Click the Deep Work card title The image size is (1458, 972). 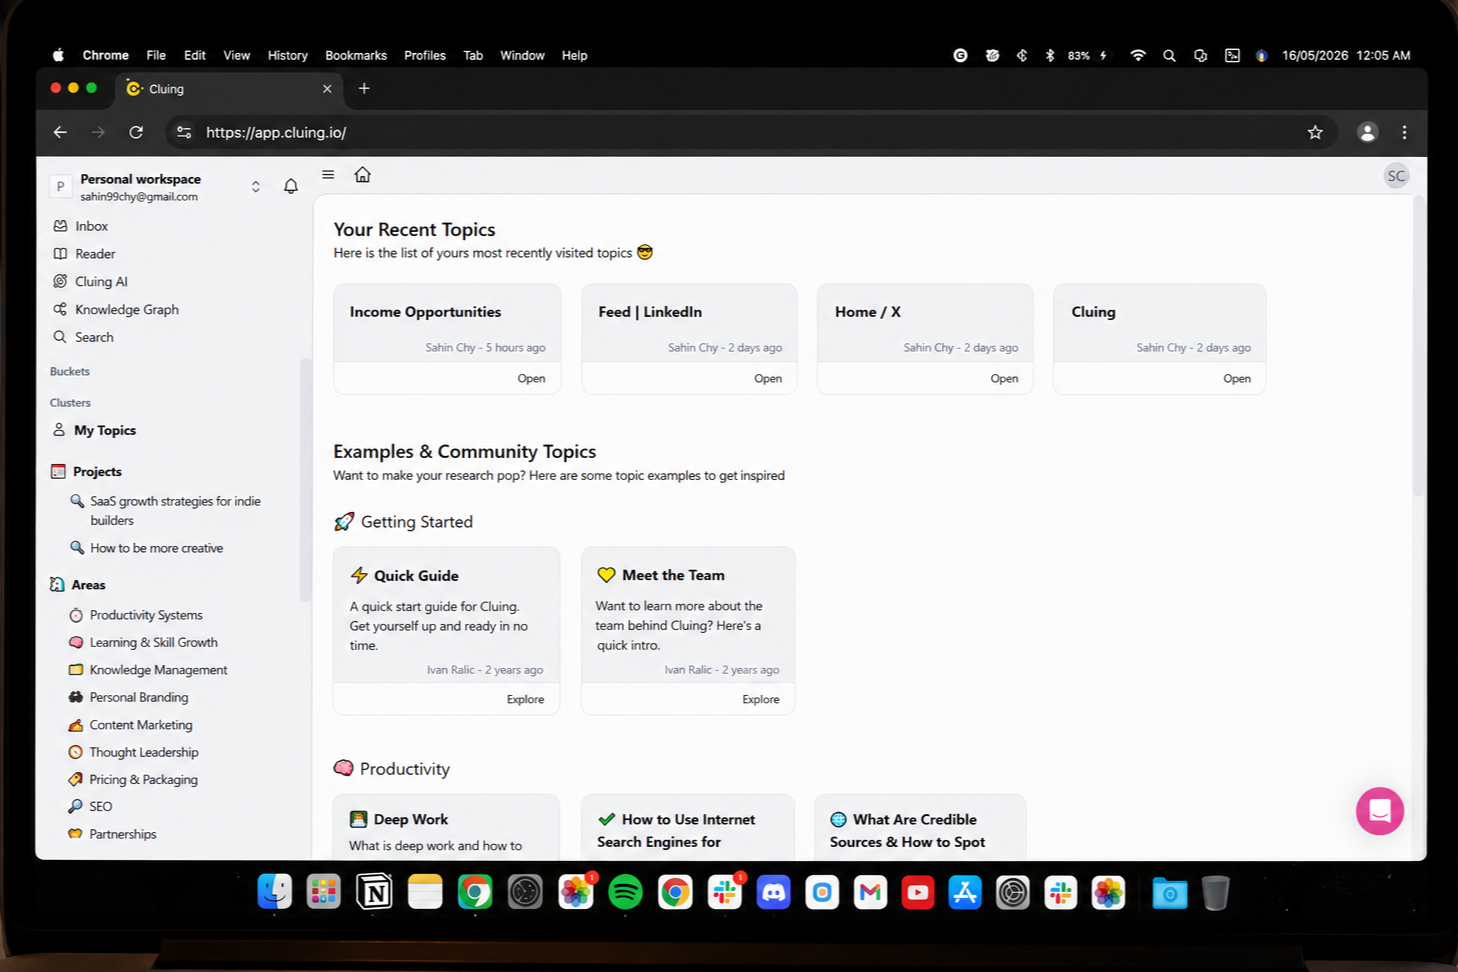(x=411, y=820)
